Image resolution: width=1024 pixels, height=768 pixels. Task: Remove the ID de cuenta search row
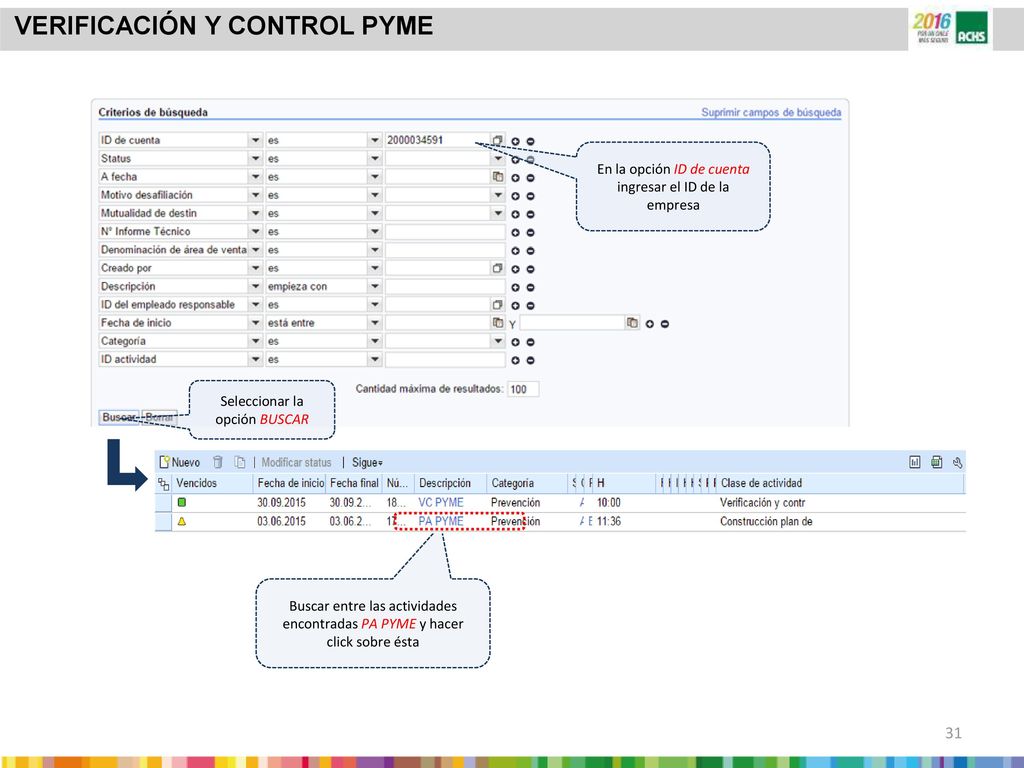[530, 141]
